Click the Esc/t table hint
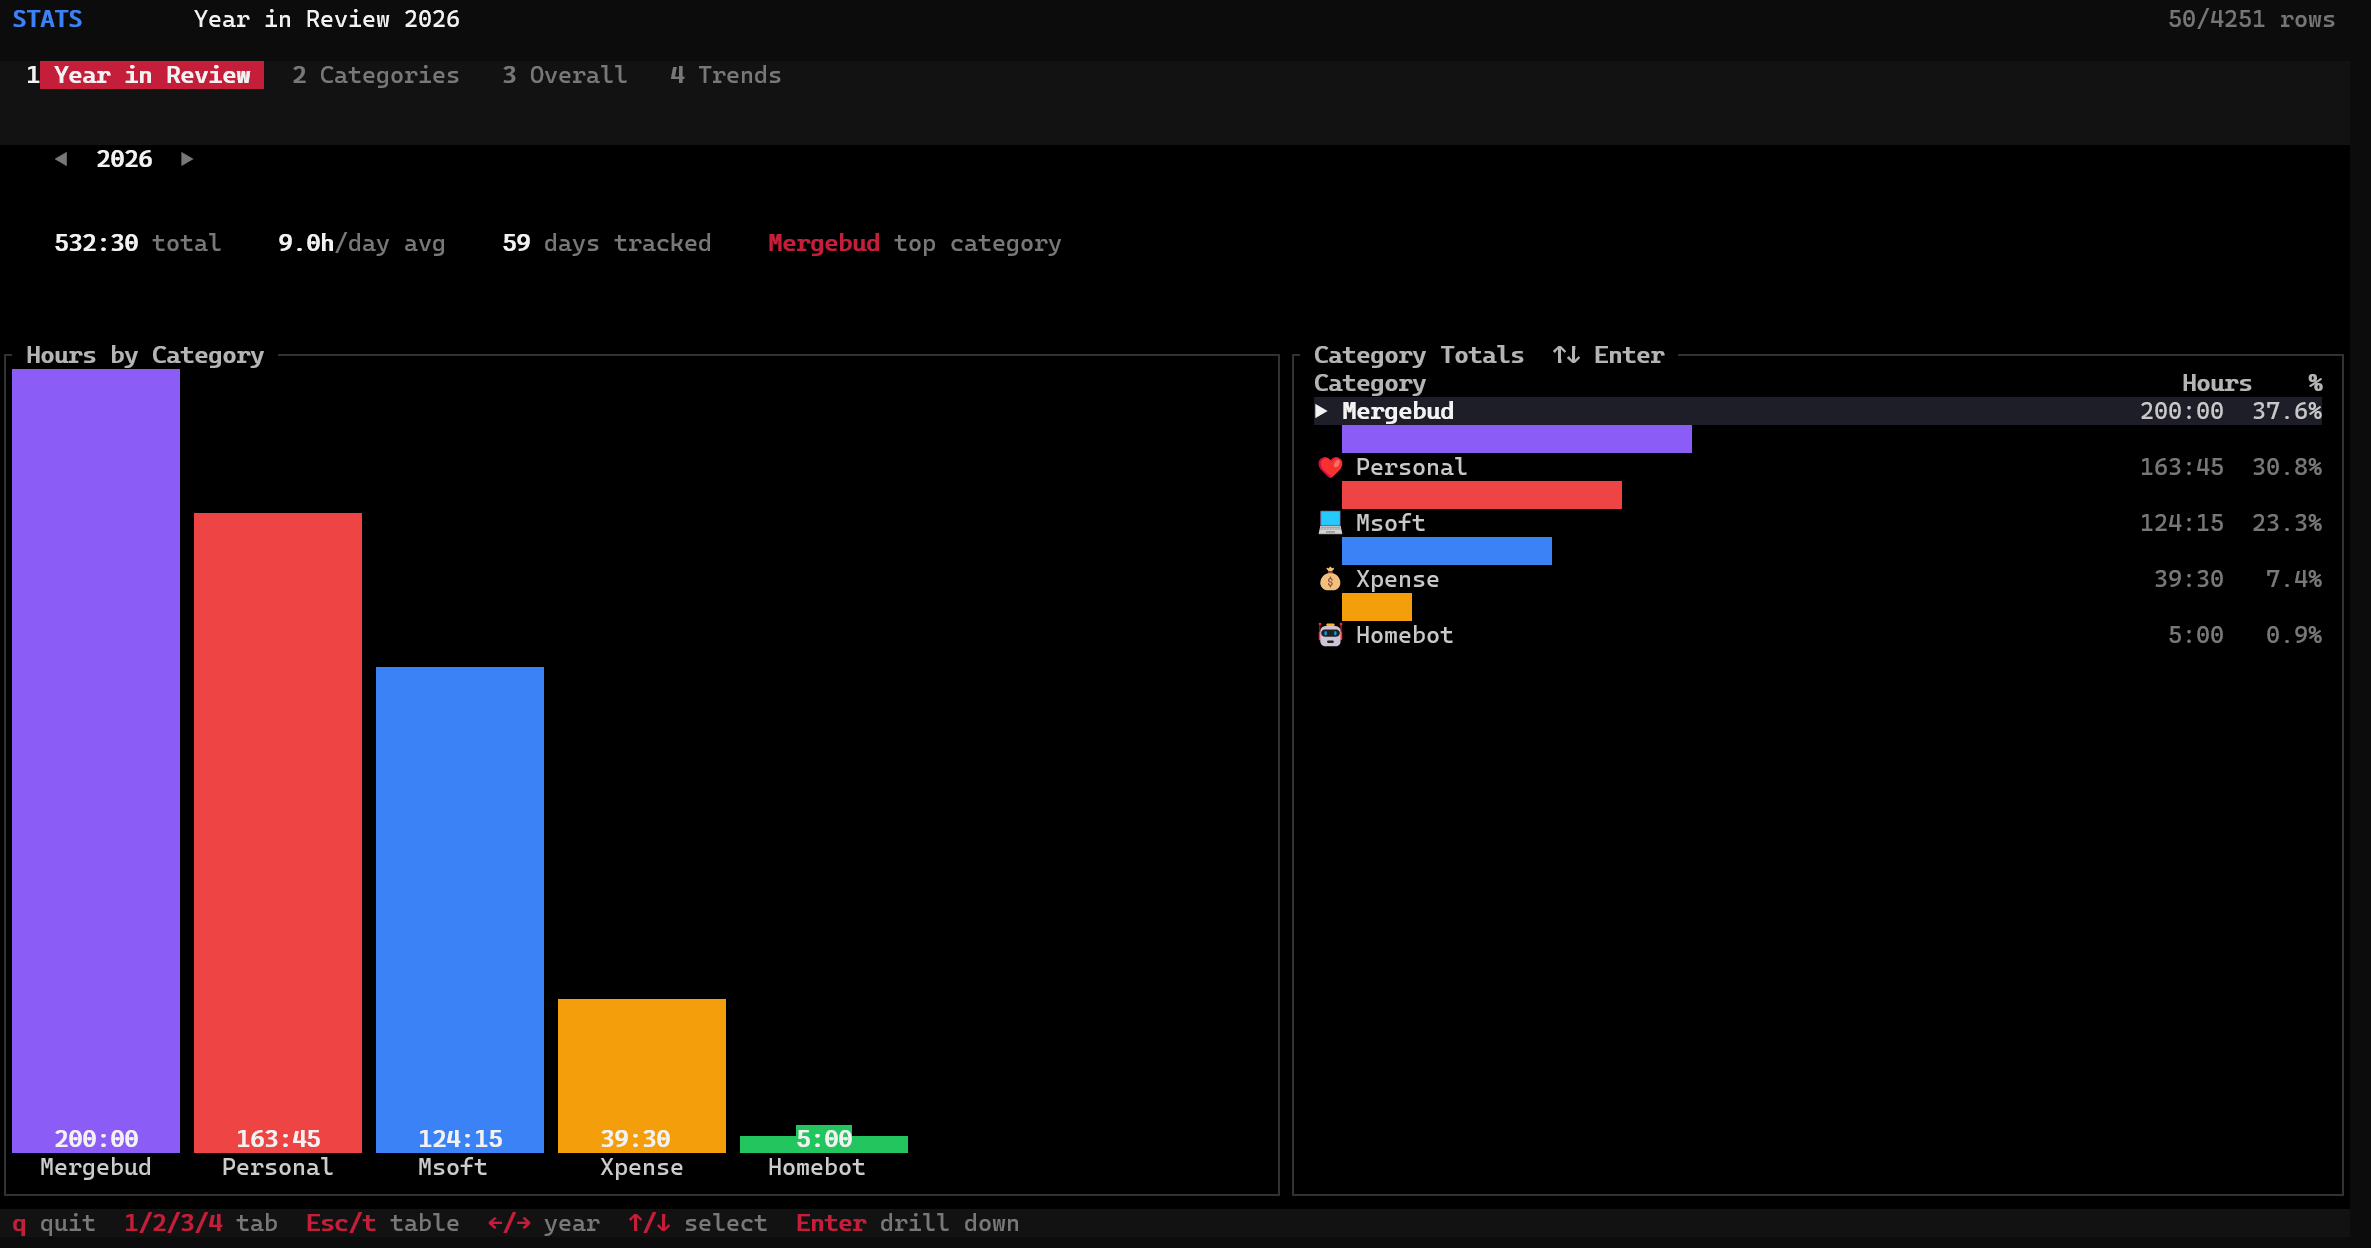2371x1248 pixels. pos(383,1223)
